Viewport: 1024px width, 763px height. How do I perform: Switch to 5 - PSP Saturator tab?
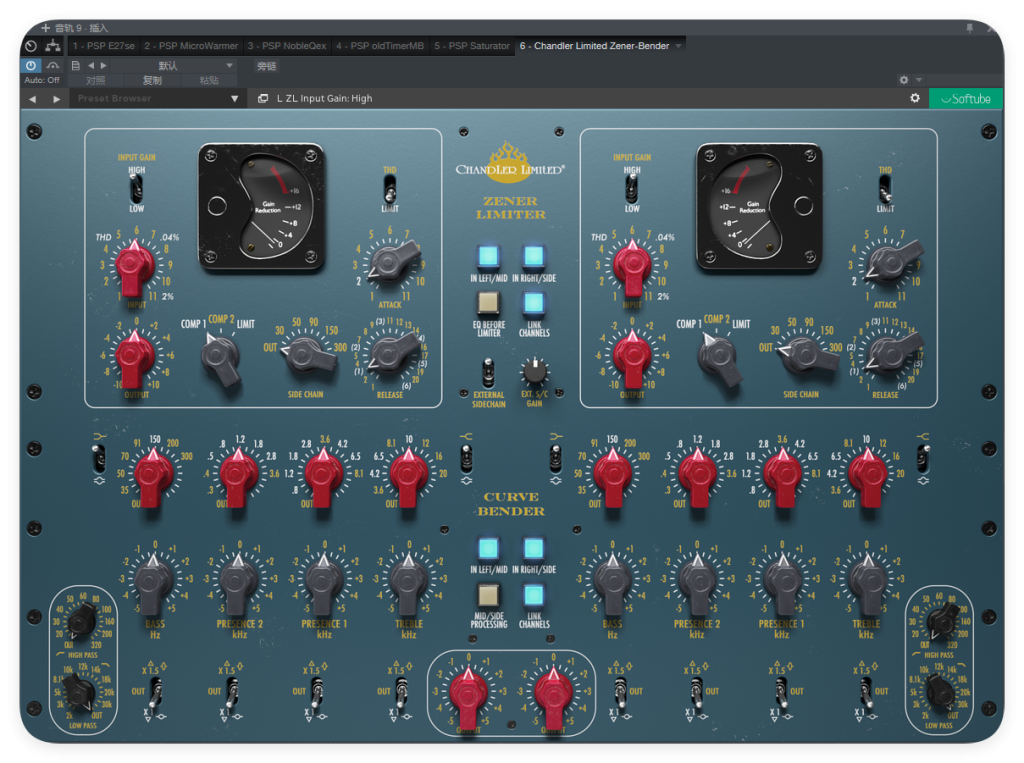point(472,46)
